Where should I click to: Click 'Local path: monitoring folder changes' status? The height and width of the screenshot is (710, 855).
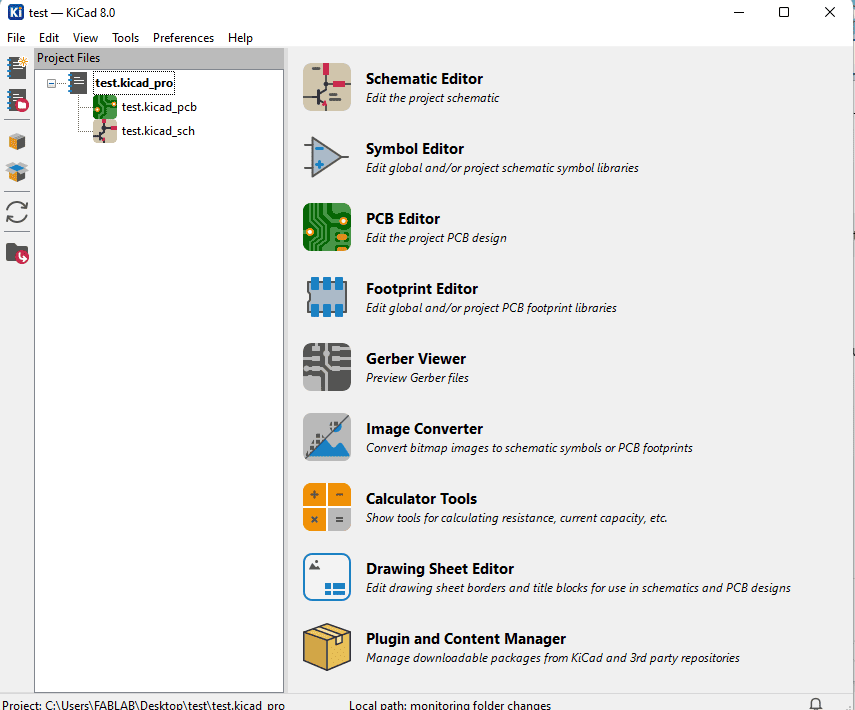coord(450,705)
